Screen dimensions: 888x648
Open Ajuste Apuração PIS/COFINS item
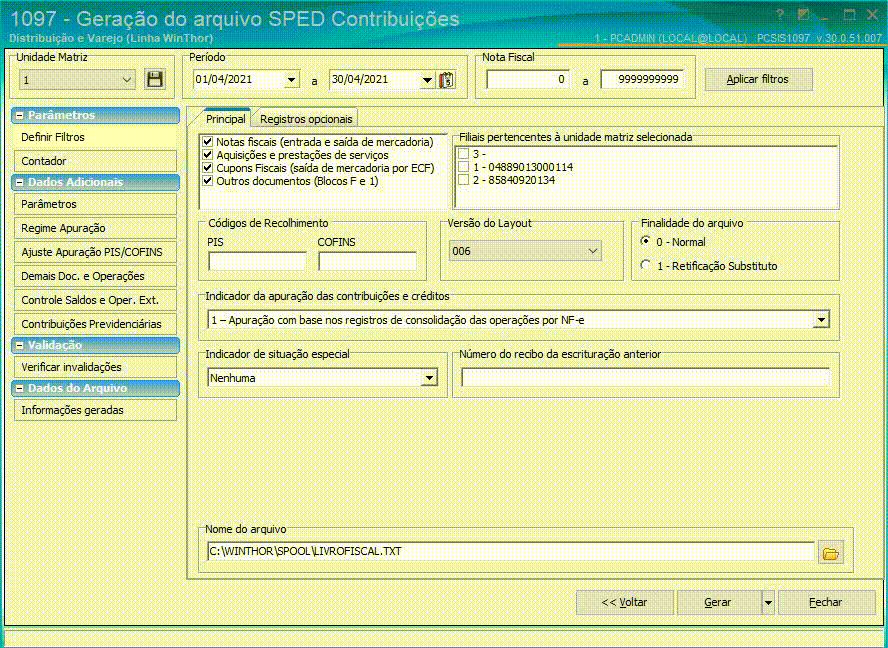(x=95, y=252)
